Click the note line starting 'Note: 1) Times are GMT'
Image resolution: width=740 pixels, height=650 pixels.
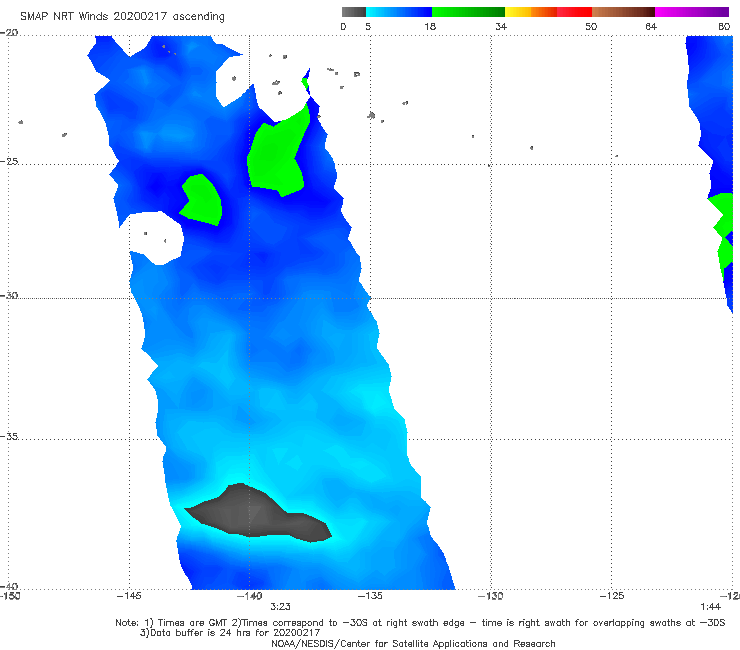(x=420, y=623)
